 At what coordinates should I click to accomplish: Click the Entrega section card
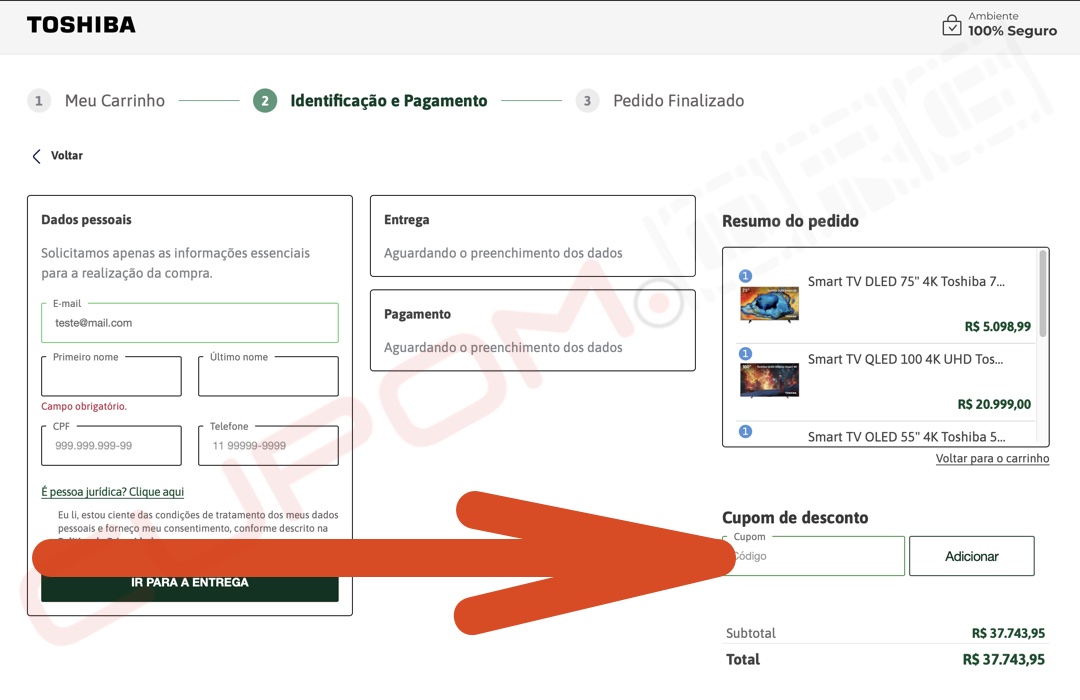tap(532, 236)
